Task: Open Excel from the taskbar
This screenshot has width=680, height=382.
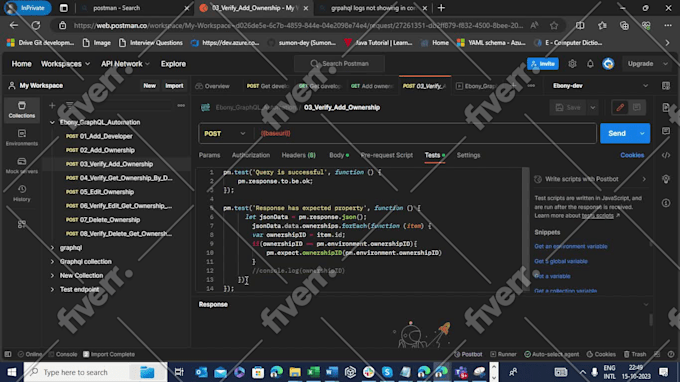Action: click(x=313, y=372)
